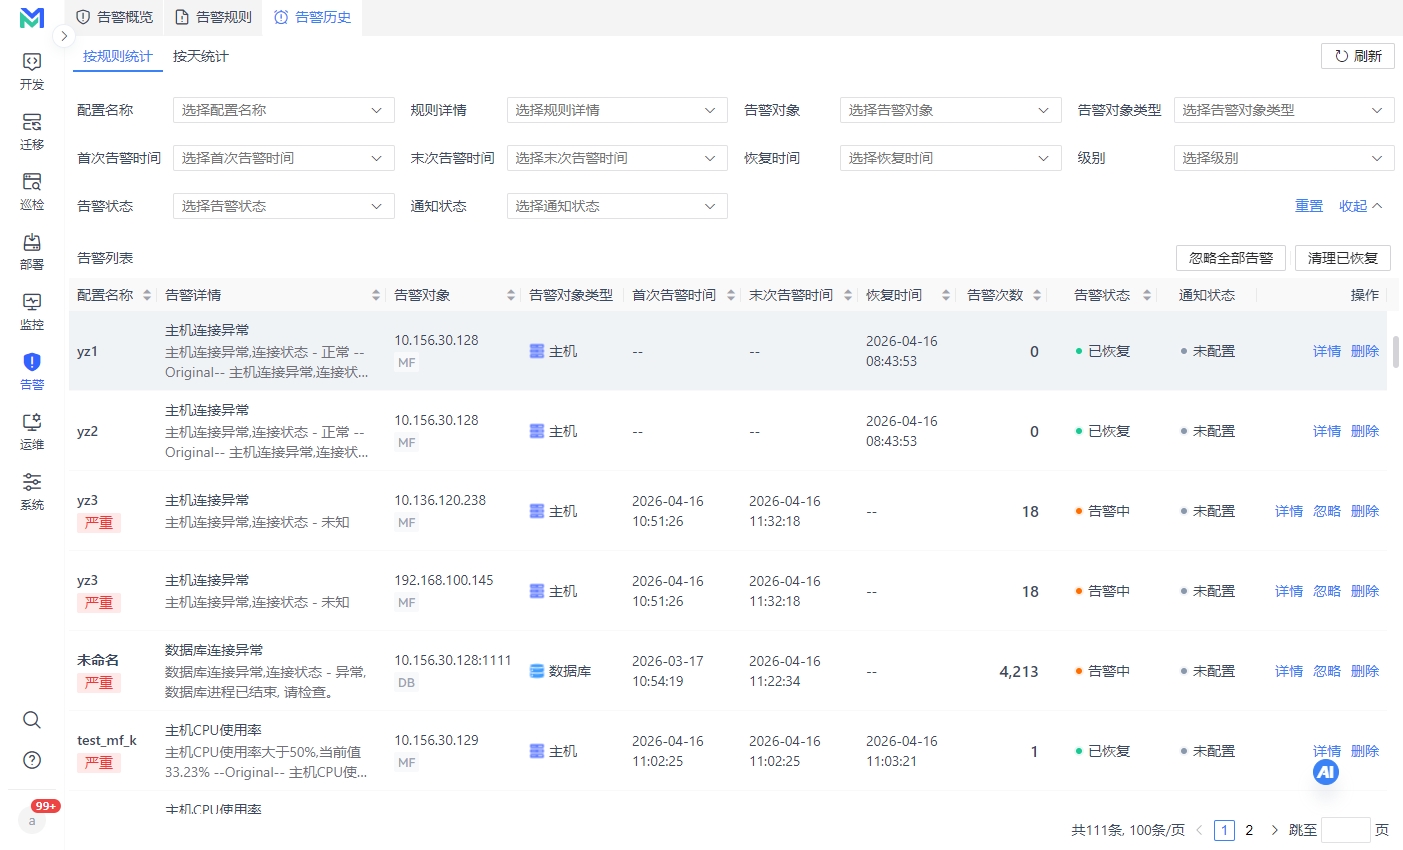The image size is (1403, 850).
Task: Click the 清理已恢复 button
Action: [x=1343, y=258]
